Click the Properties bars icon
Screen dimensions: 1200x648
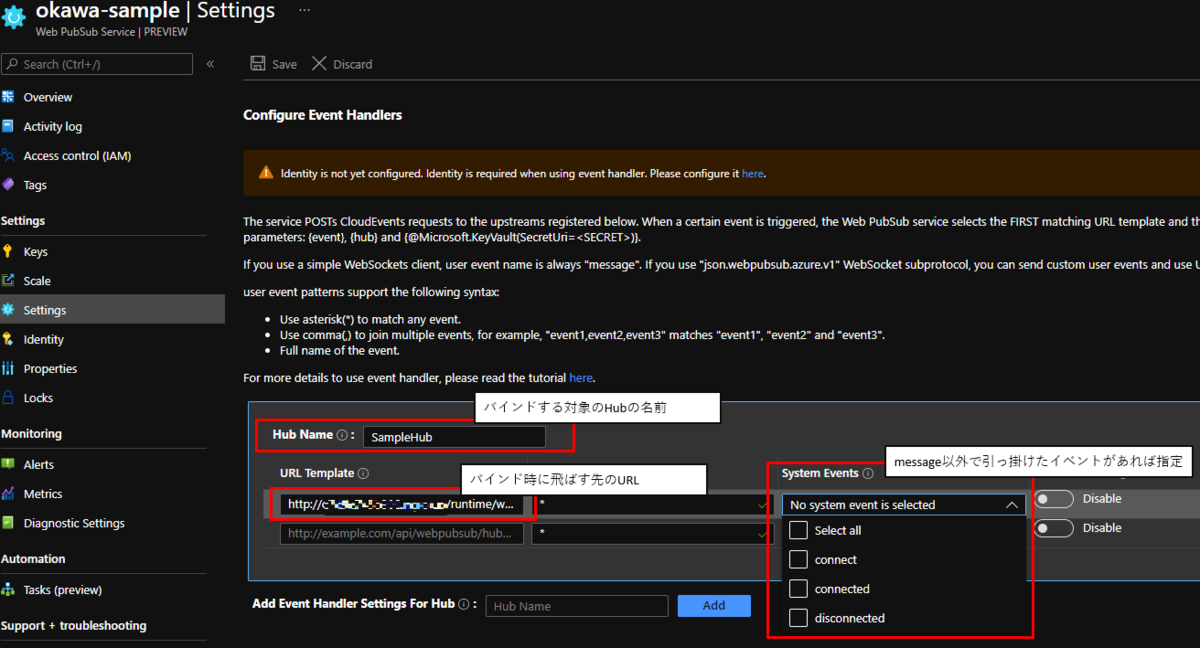point(9,368)
